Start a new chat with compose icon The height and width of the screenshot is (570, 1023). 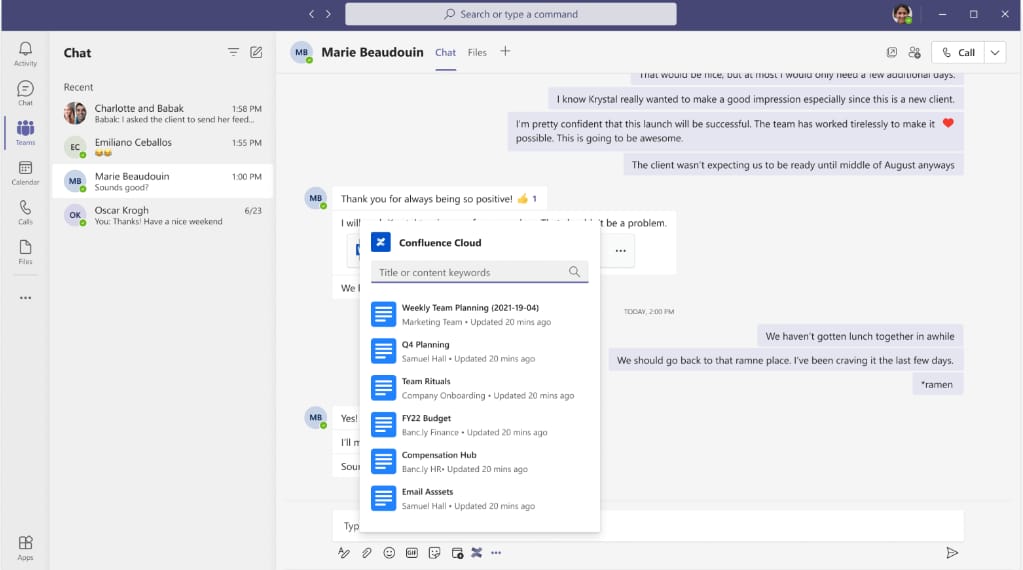click(256, 52)
